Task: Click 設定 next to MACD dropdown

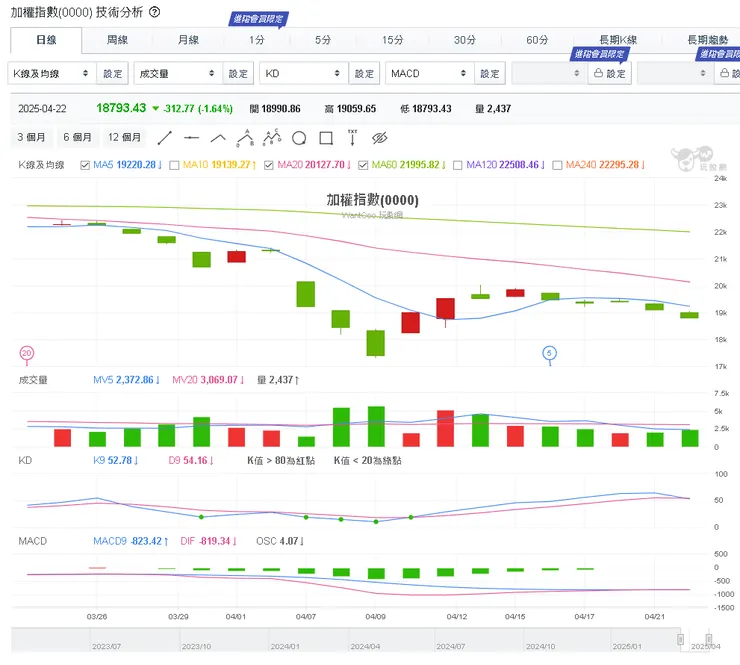Action: pyautogui.click(x=490, y=74)
